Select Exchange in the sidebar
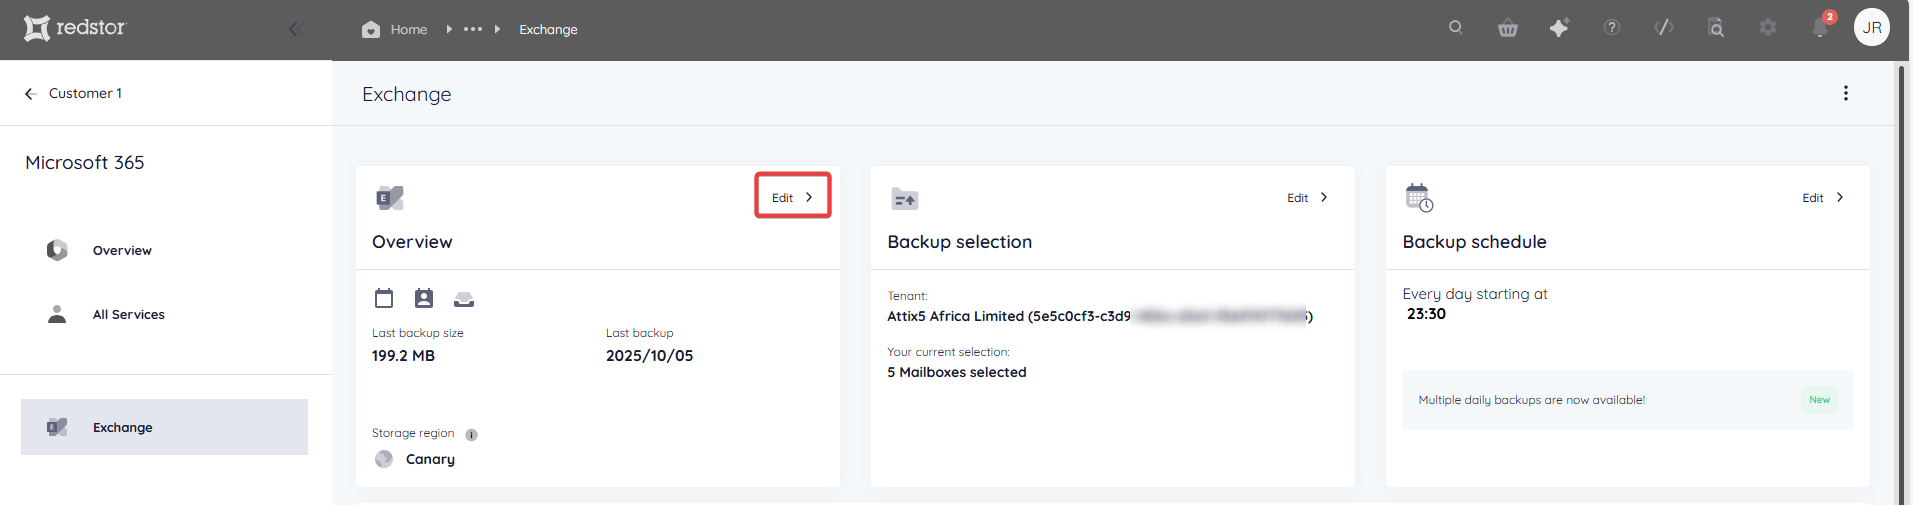1913x505 pixels. click(x=164, y=427)
